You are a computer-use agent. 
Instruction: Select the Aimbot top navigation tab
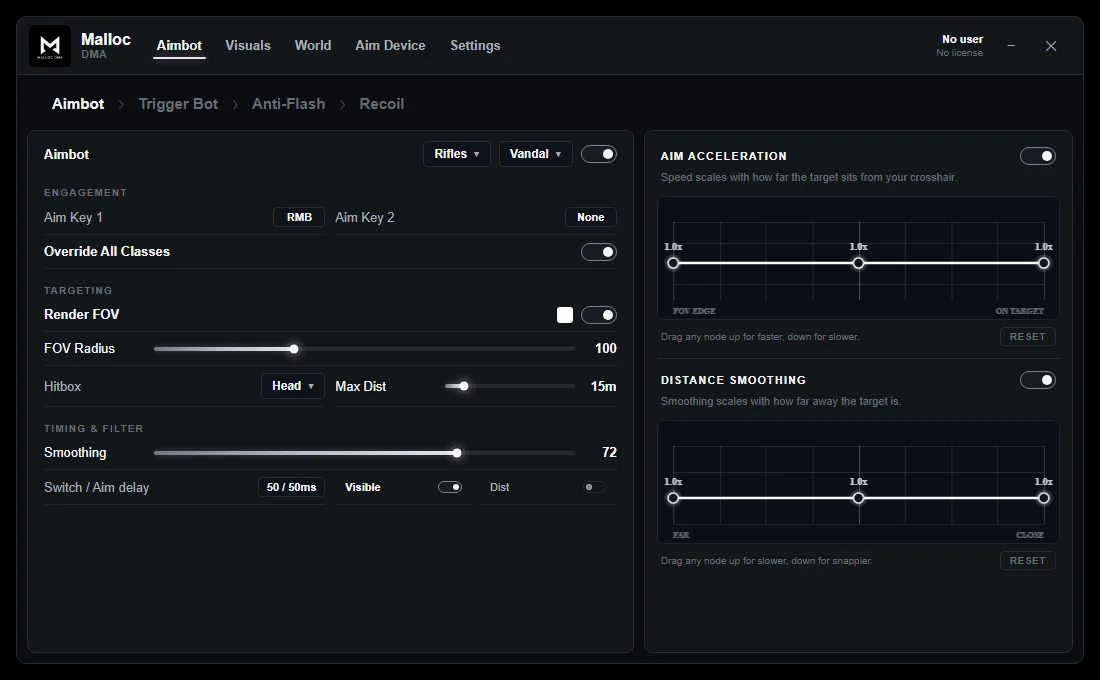pos(179,46)
